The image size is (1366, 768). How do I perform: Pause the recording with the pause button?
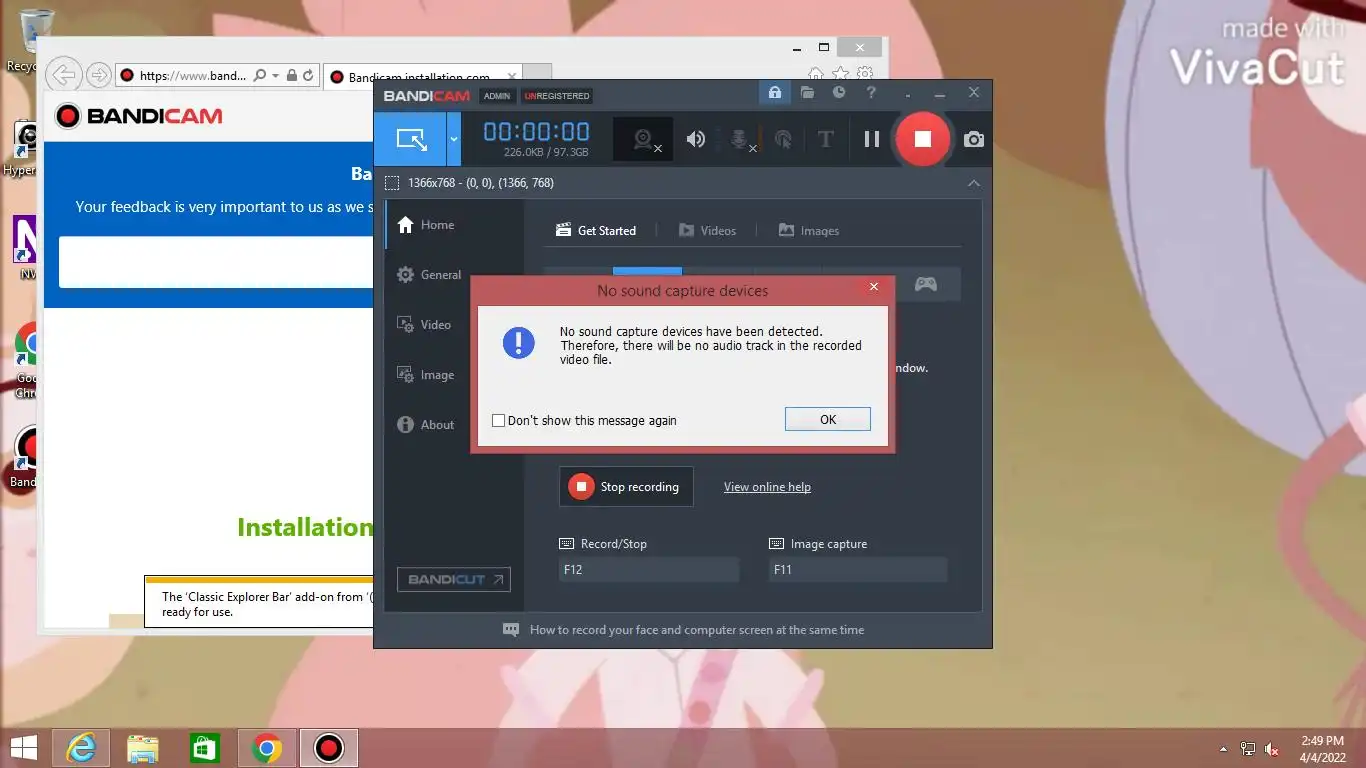click(x=871, y=139)
